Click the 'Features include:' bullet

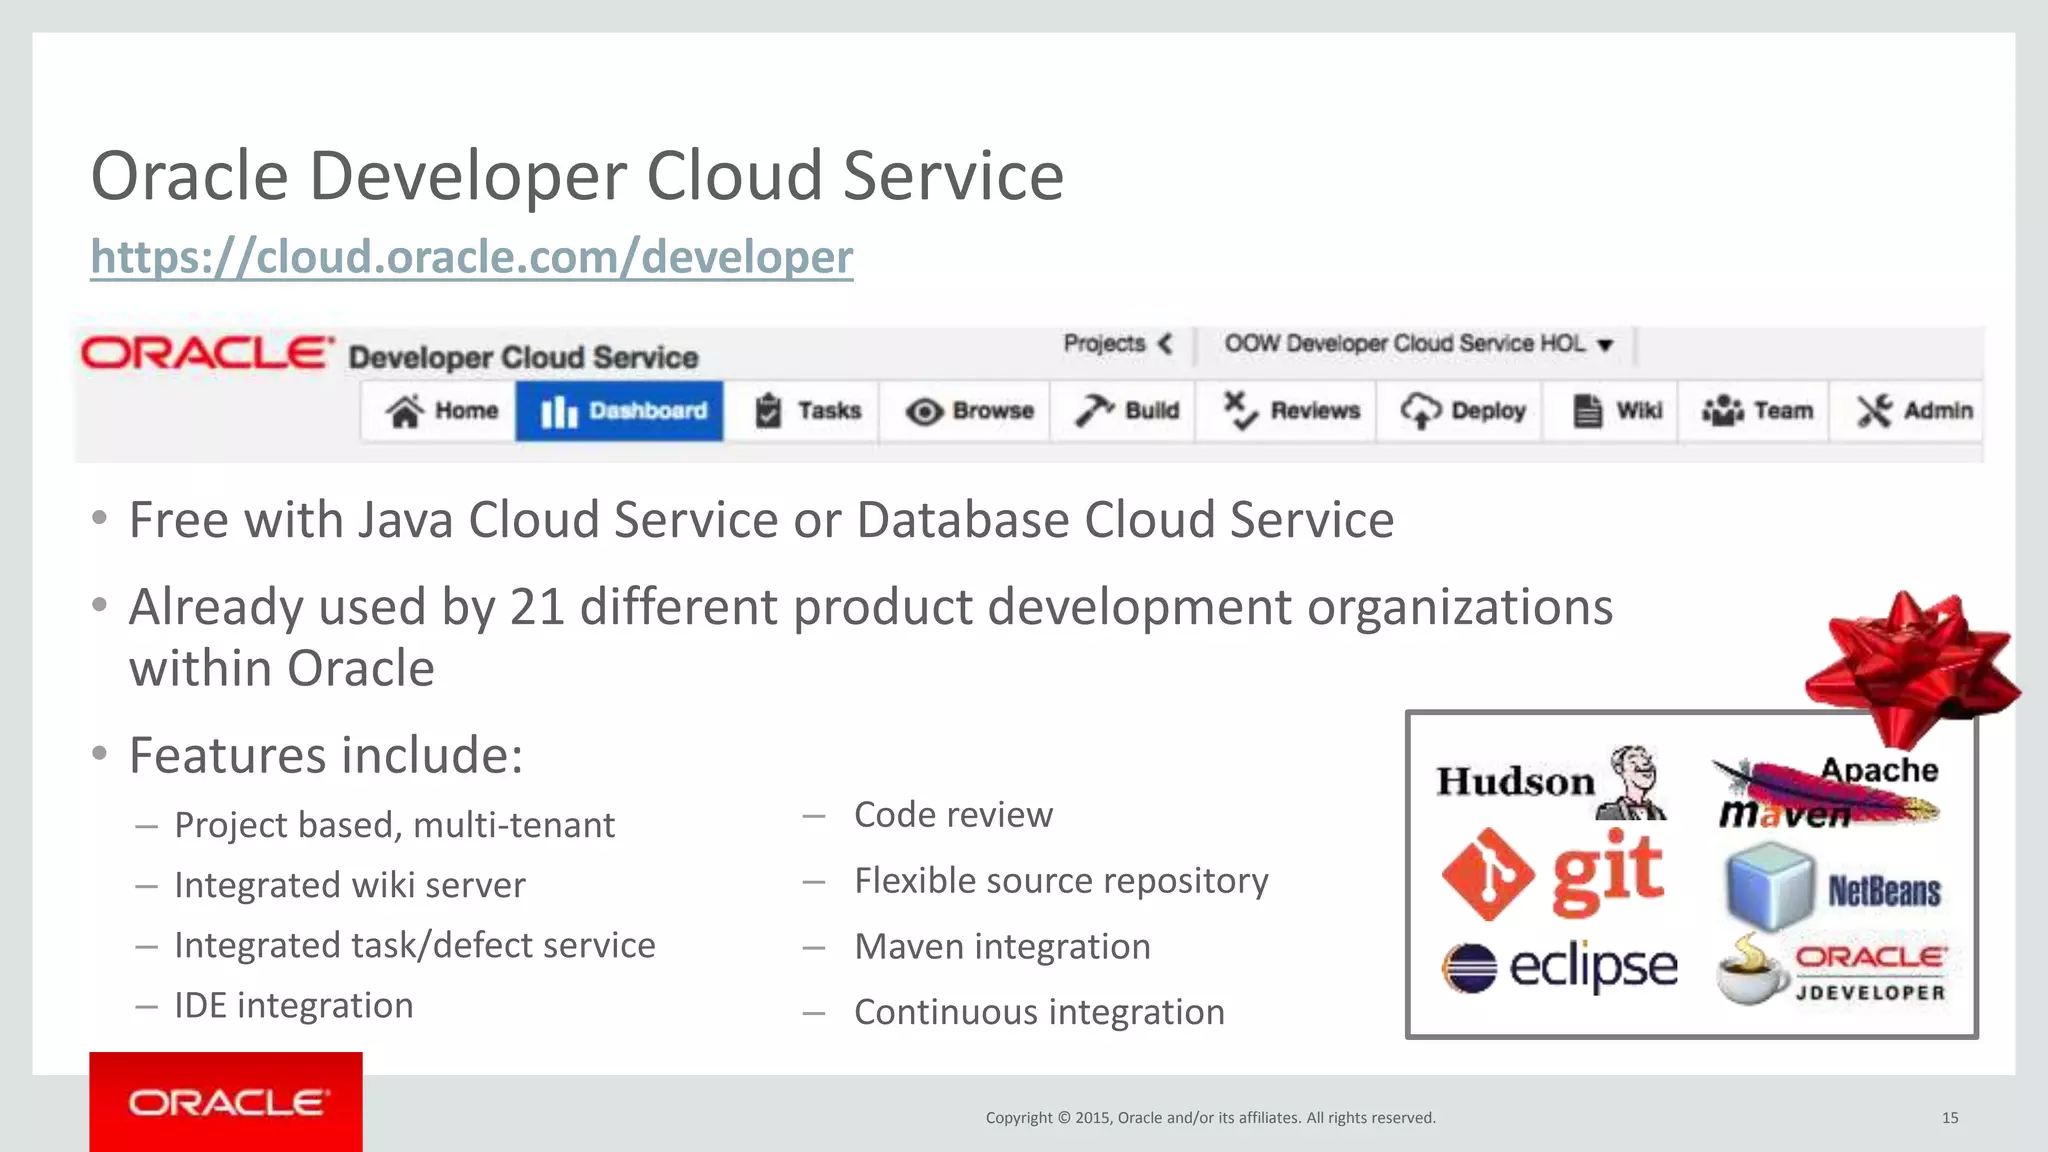click(326, 756)
